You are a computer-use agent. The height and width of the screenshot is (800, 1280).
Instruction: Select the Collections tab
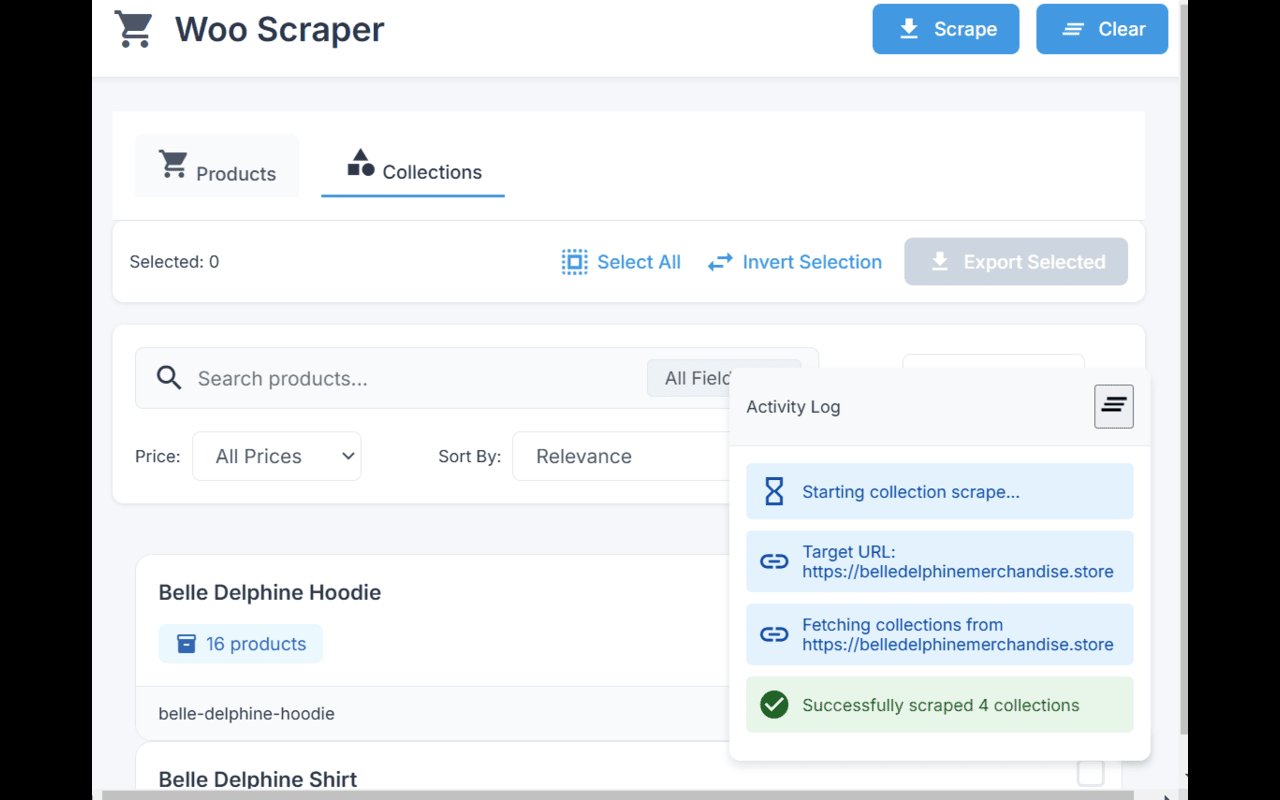[412, 171]
